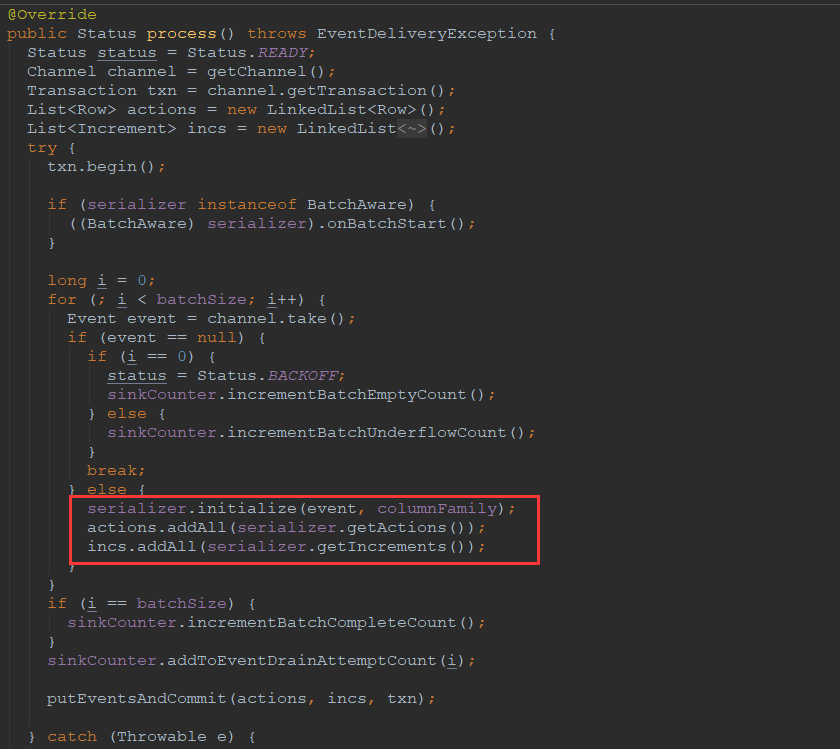Click actions.addAll statement
The height and width of the screenshot is (749, 840).
286,528
